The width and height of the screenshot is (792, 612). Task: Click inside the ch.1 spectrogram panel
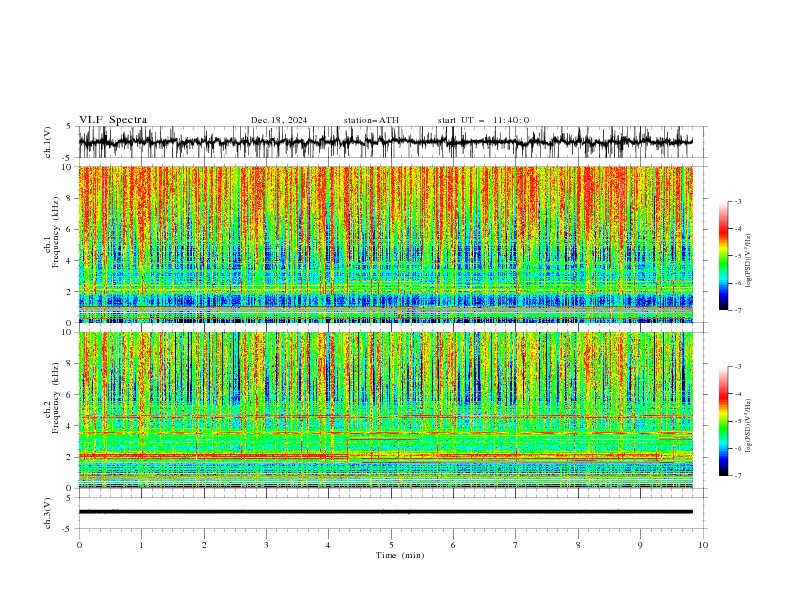coord(385,244)
